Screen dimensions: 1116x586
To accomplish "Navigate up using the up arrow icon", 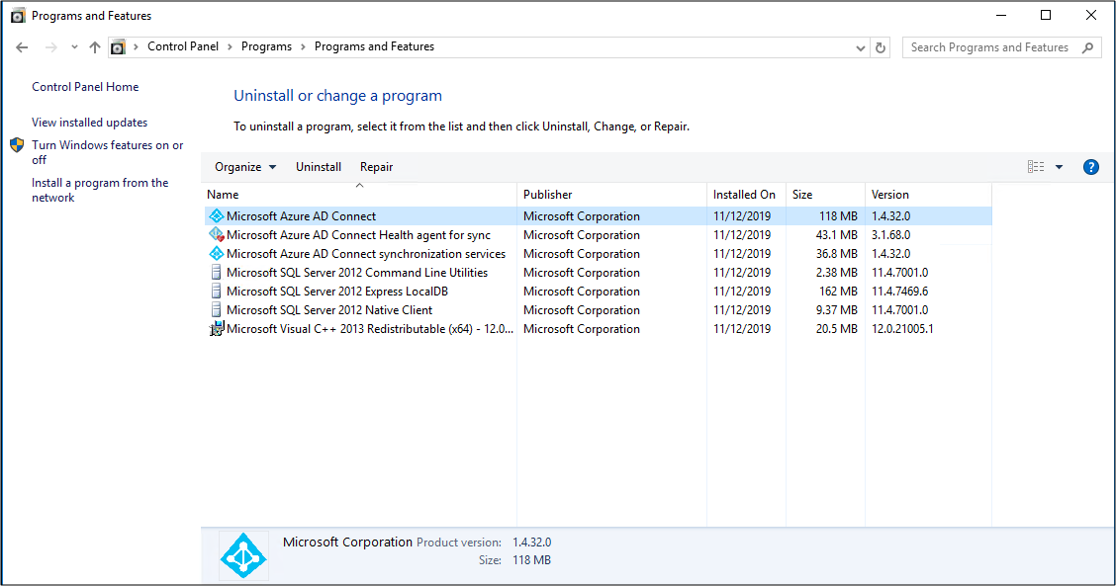I will coord(95,47).
